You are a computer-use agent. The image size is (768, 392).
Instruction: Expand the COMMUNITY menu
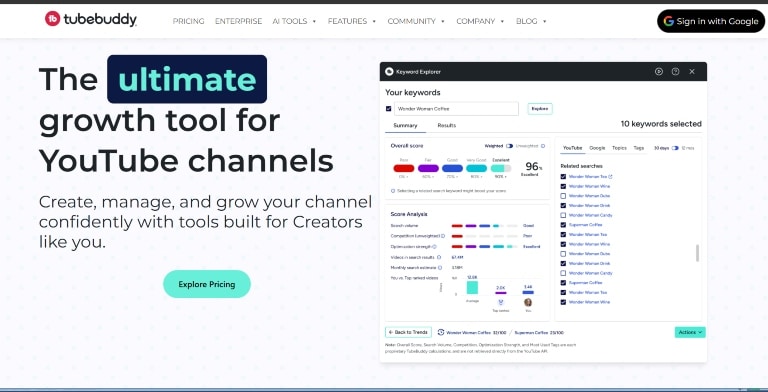click(416, 21)
